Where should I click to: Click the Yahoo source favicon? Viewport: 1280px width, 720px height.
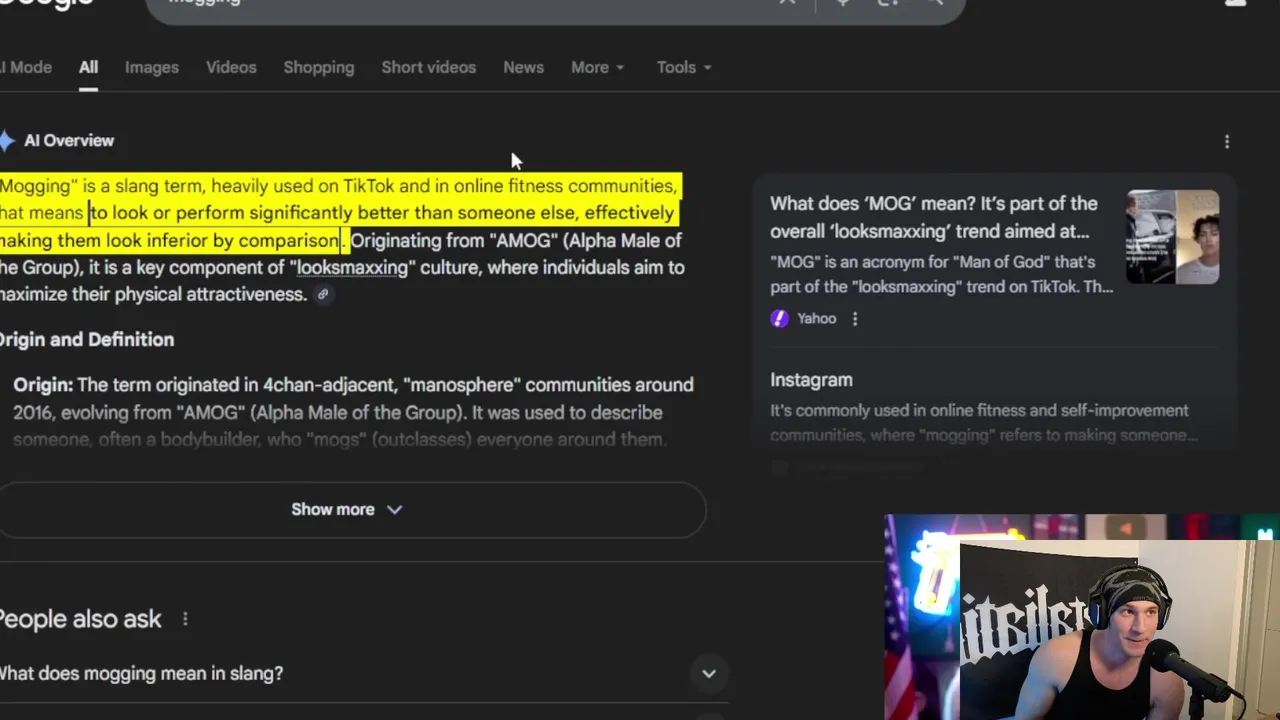pyautogui.click(x=779, y=318)
